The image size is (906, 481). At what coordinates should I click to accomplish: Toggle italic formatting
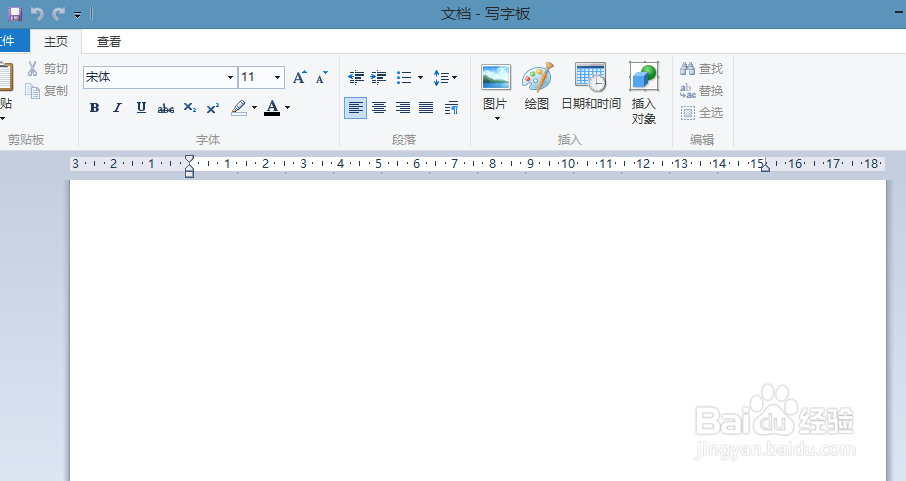(x=117, y=108)
